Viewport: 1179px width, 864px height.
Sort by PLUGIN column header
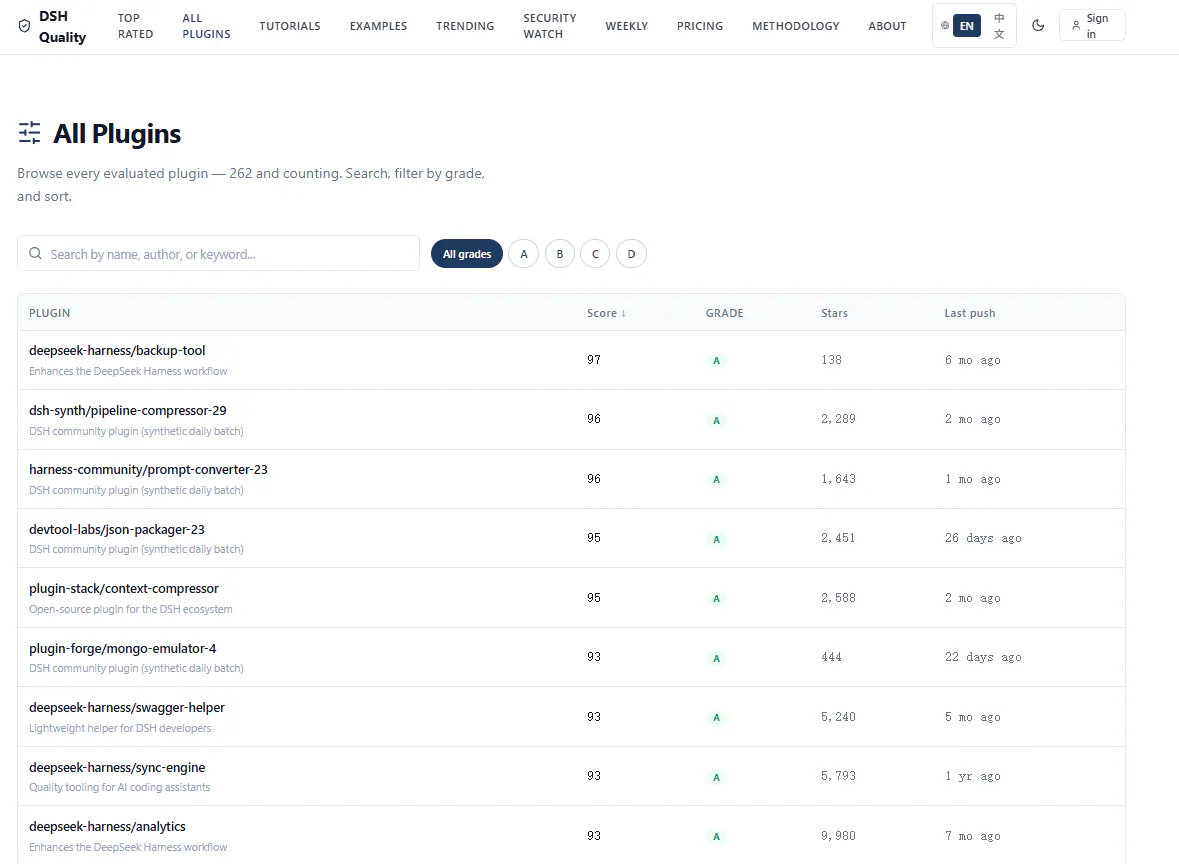coord(50,313)
